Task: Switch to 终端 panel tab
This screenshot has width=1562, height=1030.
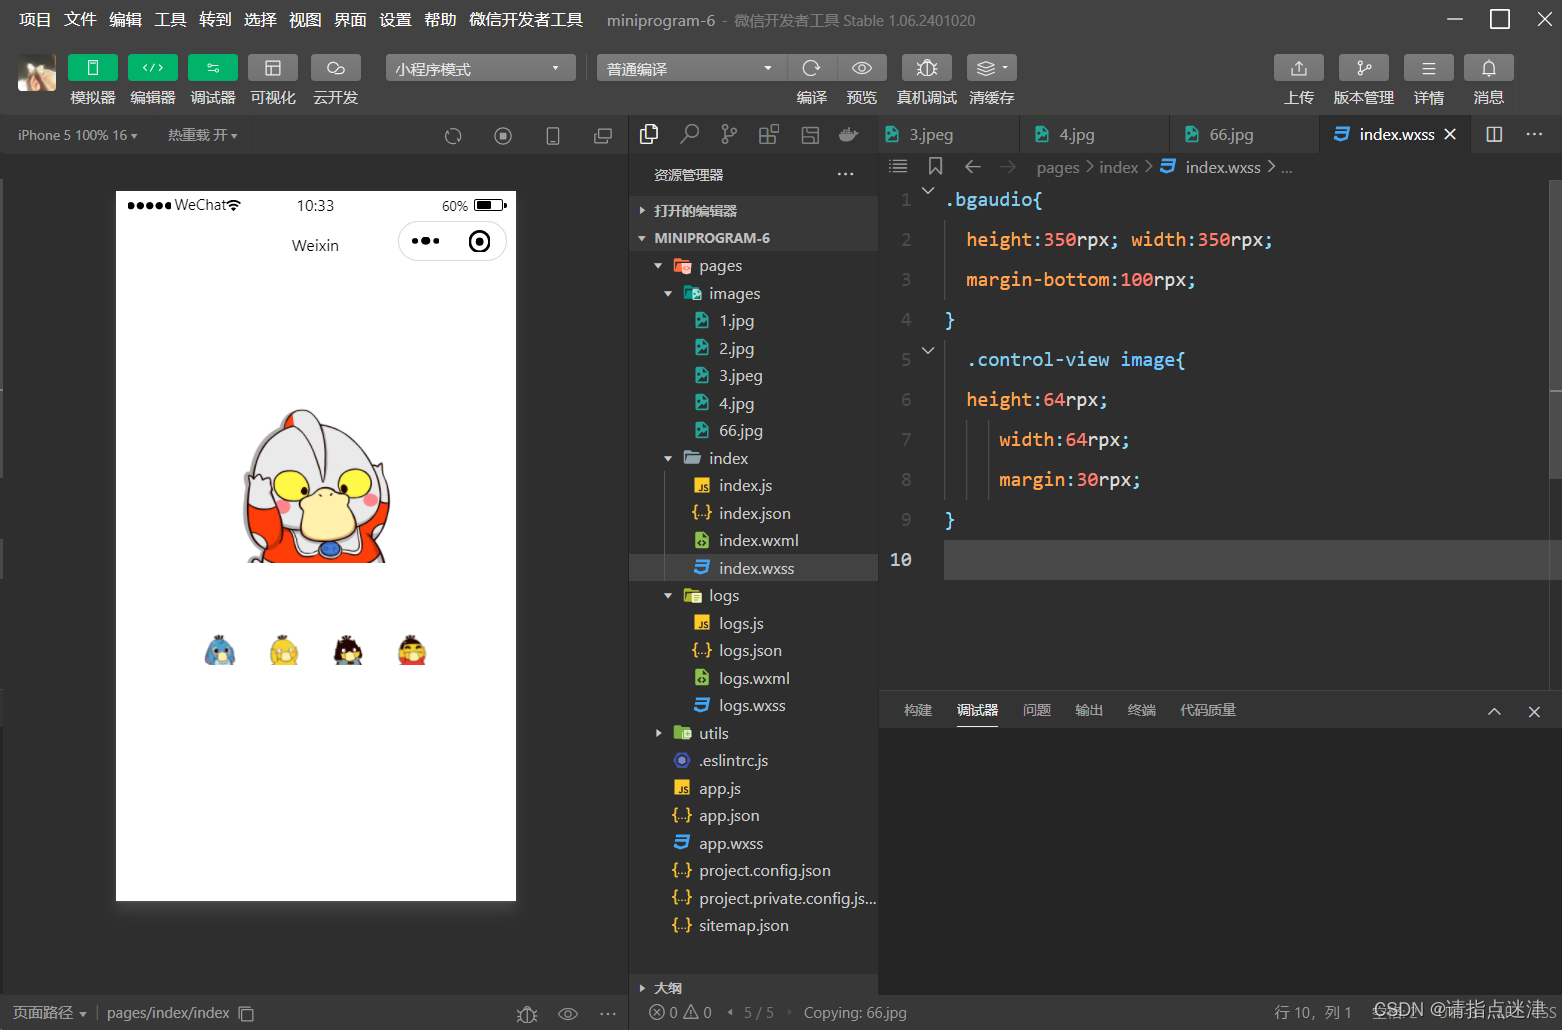Action: [1141, 710]
